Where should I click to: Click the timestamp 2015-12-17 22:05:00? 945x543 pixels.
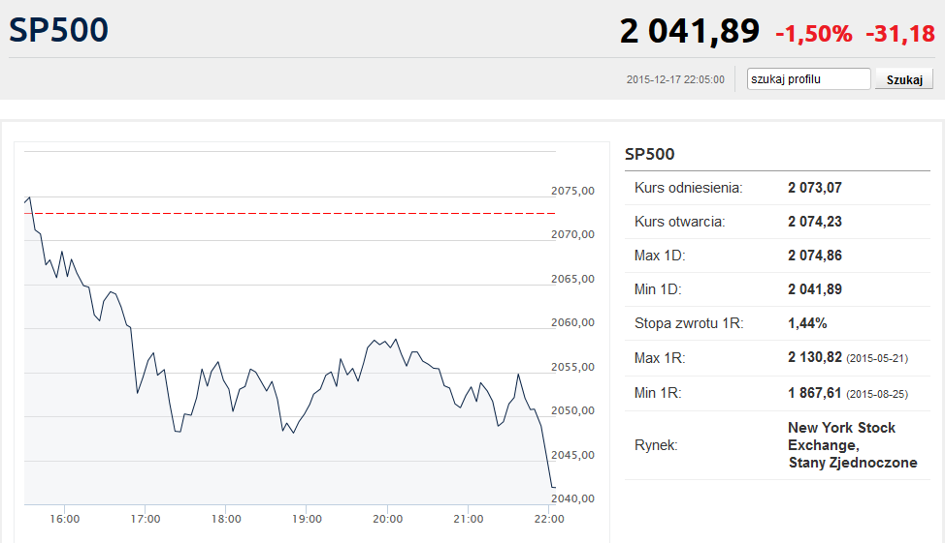[676, 80]
